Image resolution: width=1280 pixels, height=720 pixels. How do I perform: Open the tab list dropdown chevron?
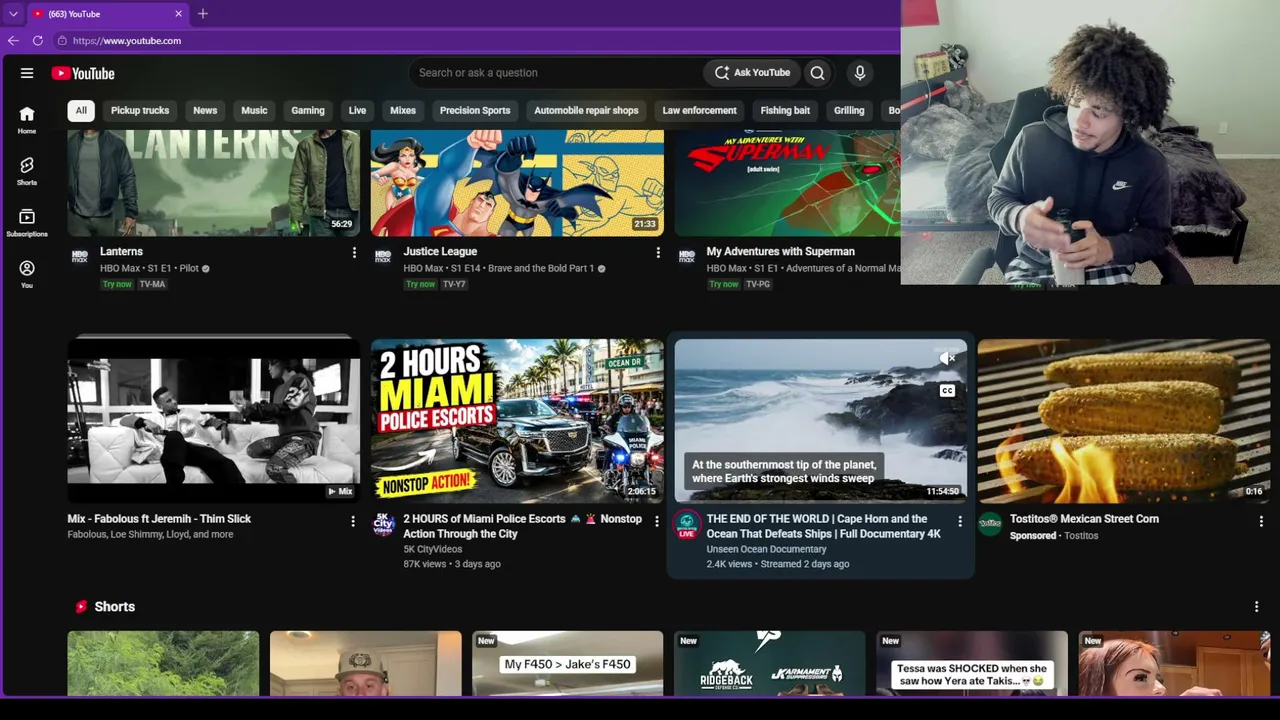(x=13, y=14)
